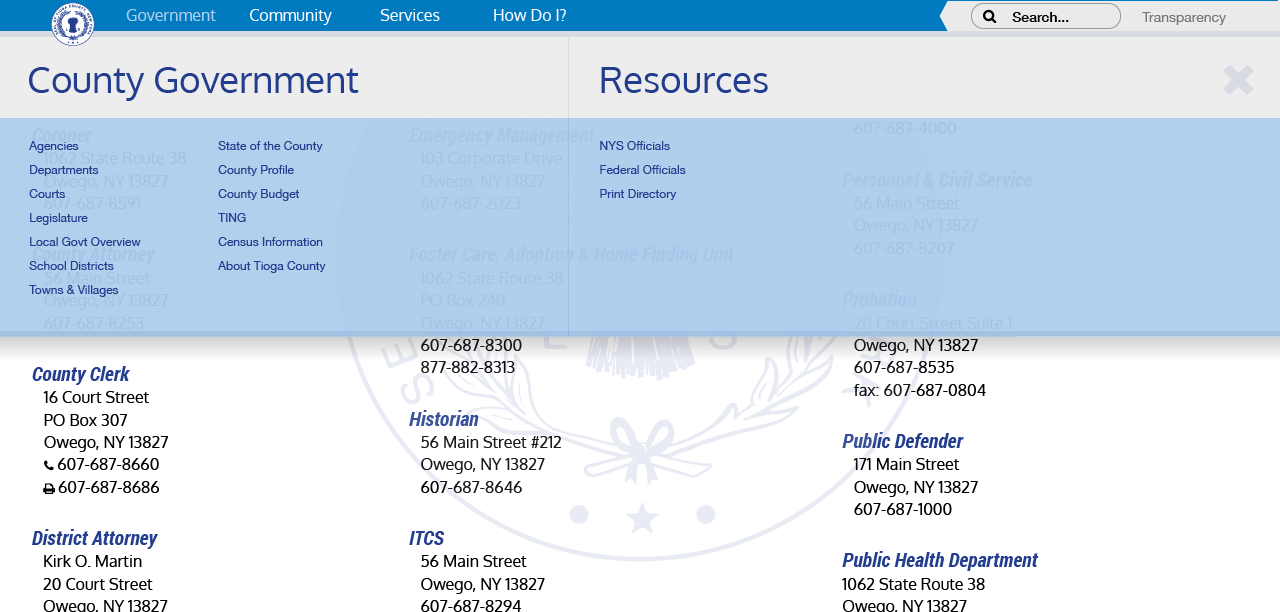Open the NYS Officials link
This screenshot has width=1280, height=612.
635,146
